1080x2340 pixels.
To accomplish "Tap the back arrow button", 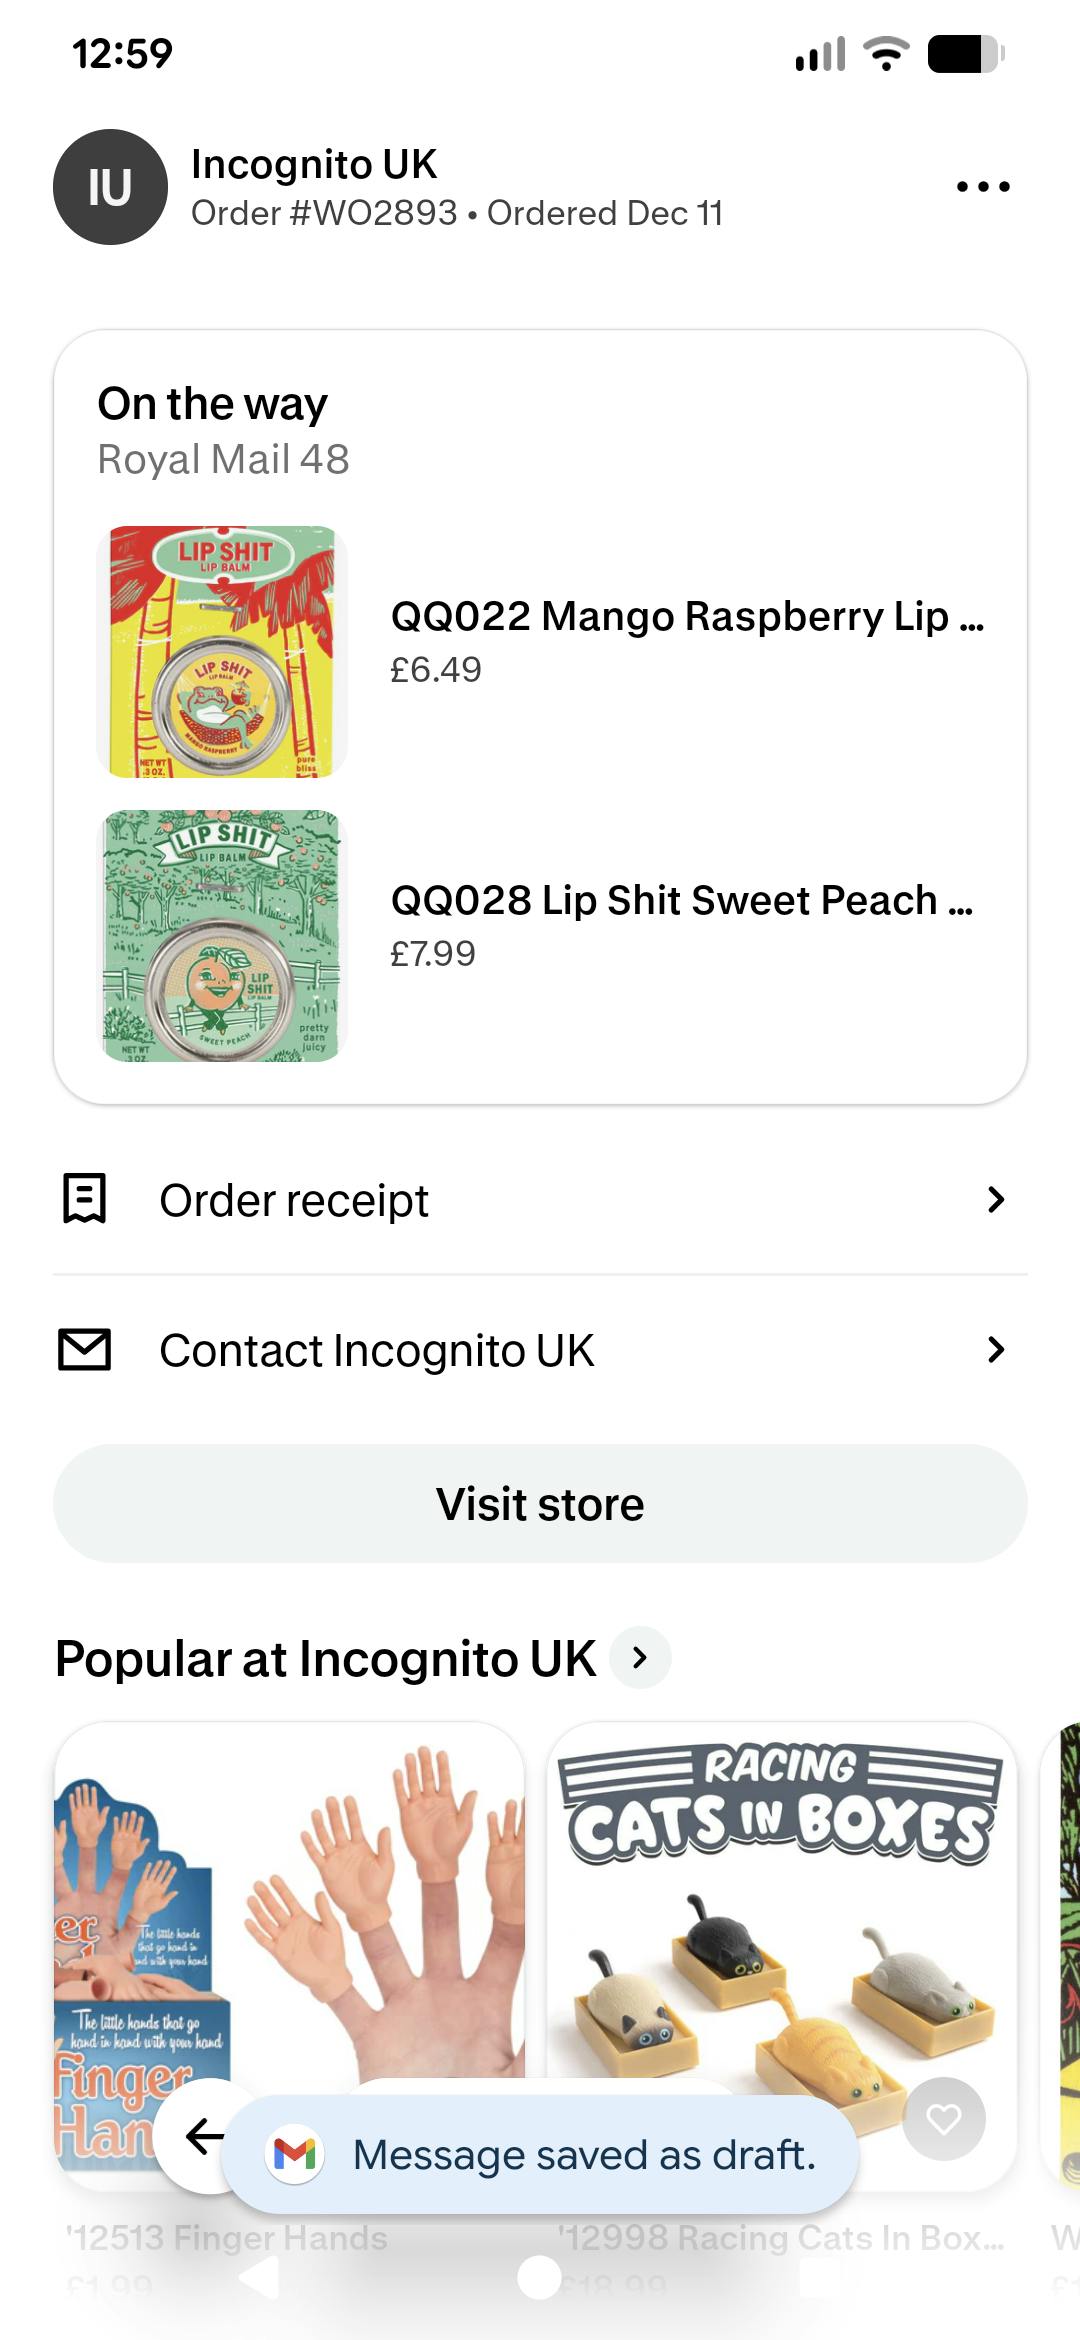I will 205,2136.
